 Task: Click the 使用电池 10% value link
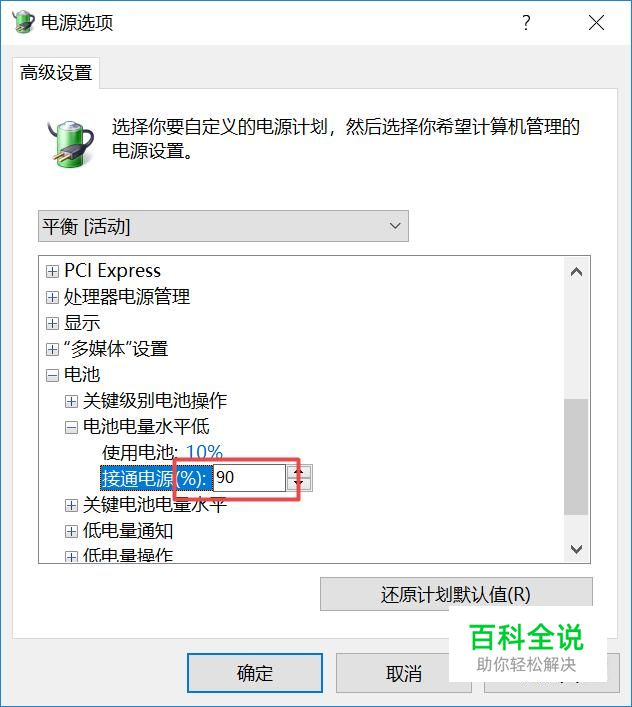pyautogui.click(x=204, y=452)
